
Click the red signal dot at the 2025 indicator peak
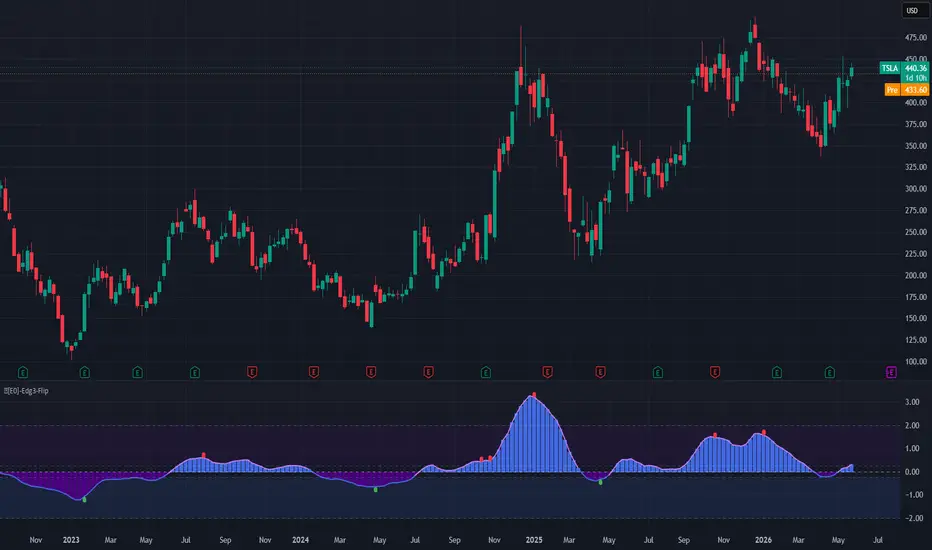[534, 395]
